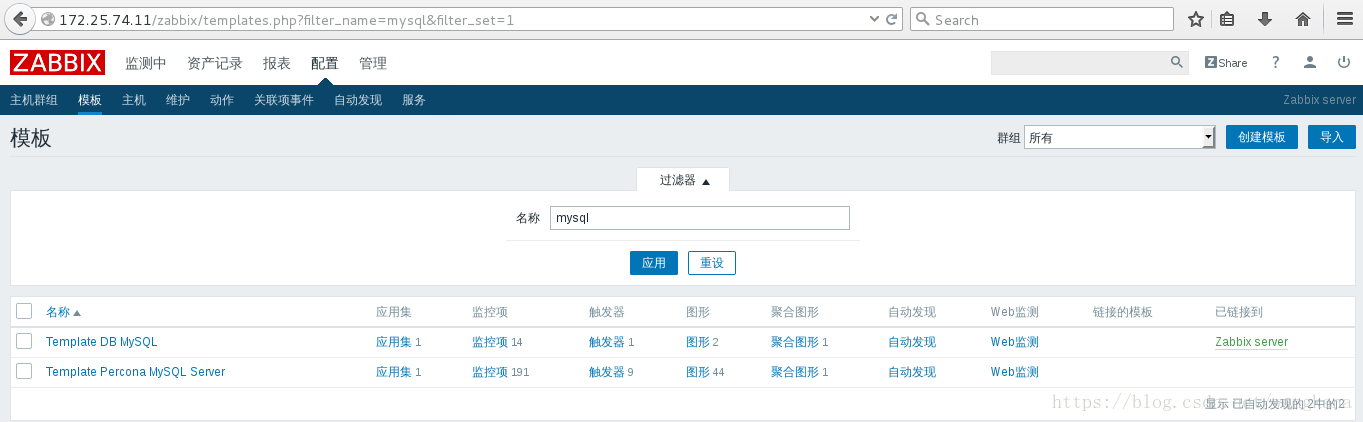This screenshot has height=422, width=1363.
Task: Click the 导入 button
Action: (x=1332, y=138)
